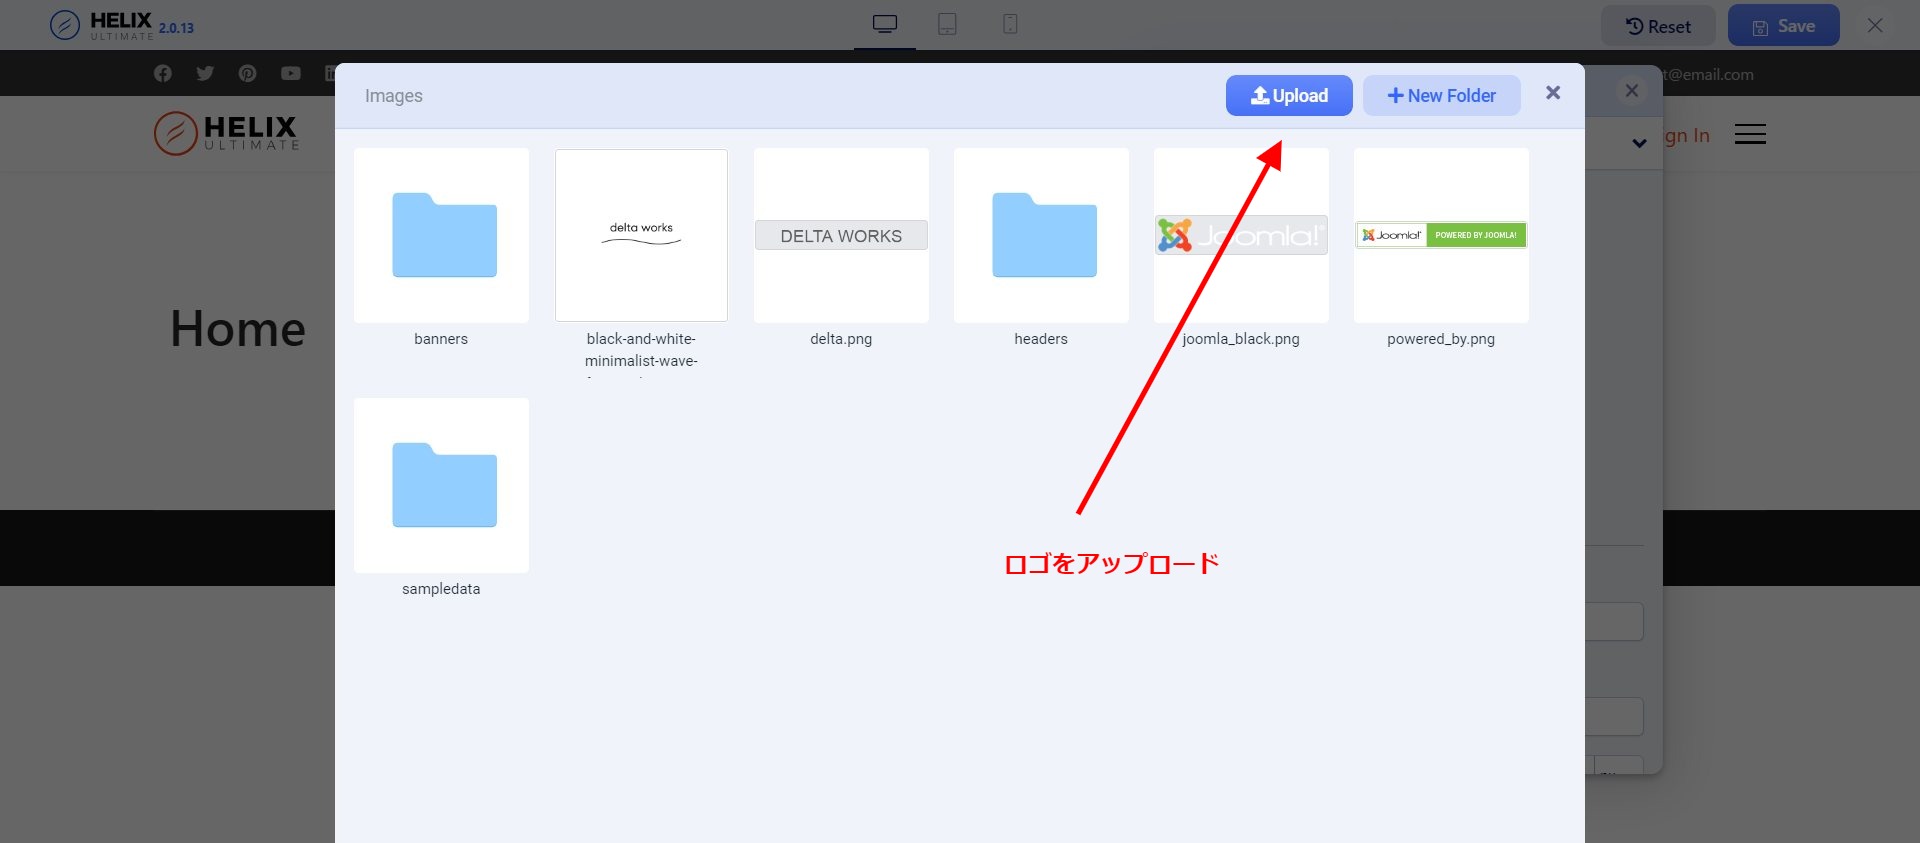The width and height of the screenshot is (1920, 843).
Task: Select the joomla_black.png image
Action: tap(1241, 236)
